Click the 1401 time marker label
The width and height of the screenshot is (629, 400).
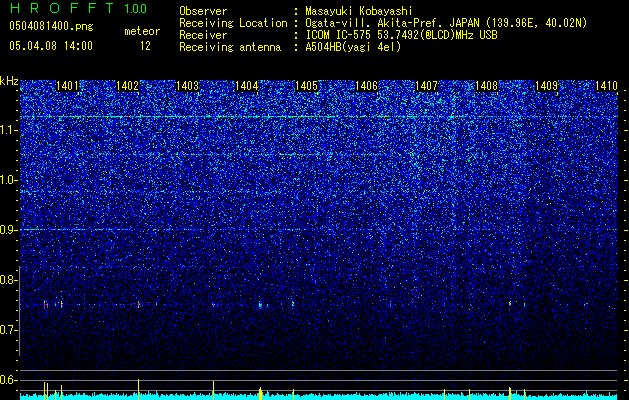[67, 86]
